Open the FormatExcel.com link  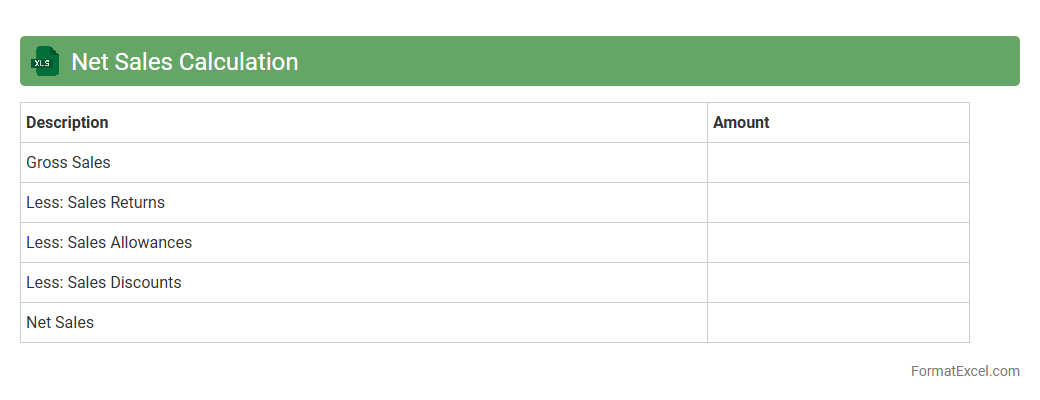click(x=964, y=371)
